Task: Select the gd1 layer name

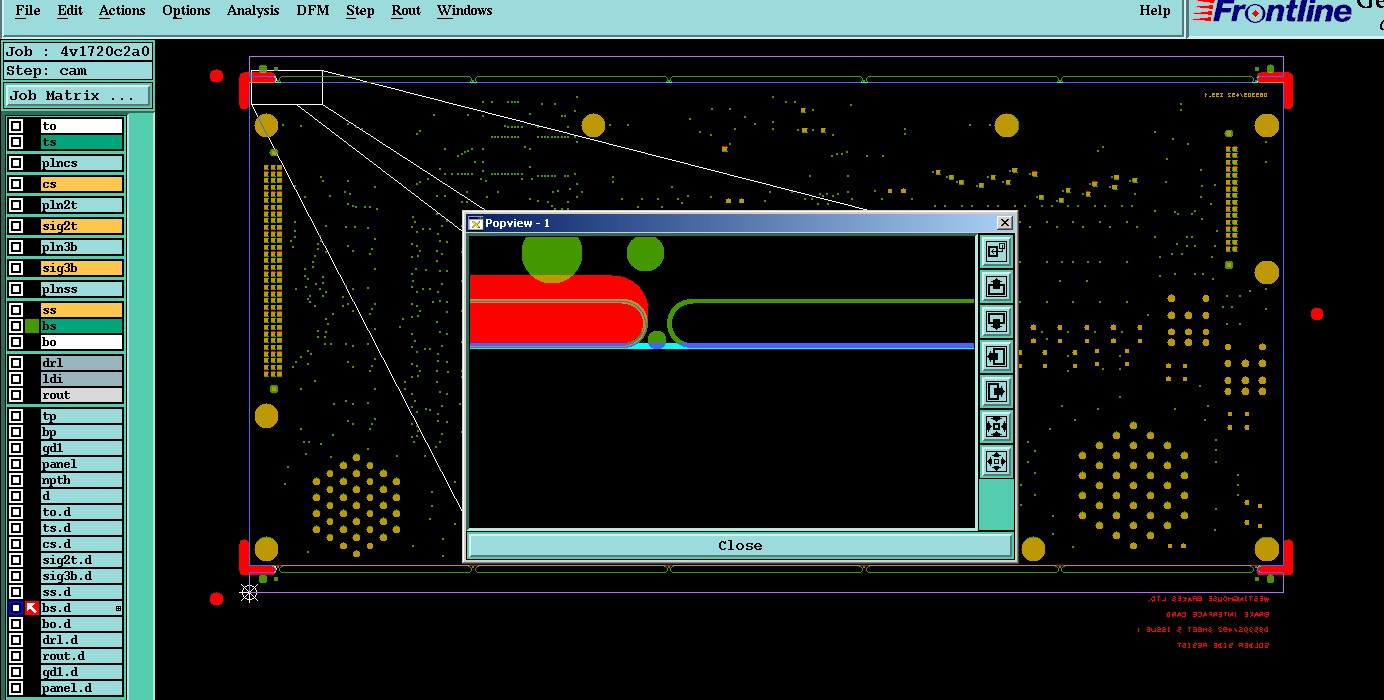Action: point(81,448)
